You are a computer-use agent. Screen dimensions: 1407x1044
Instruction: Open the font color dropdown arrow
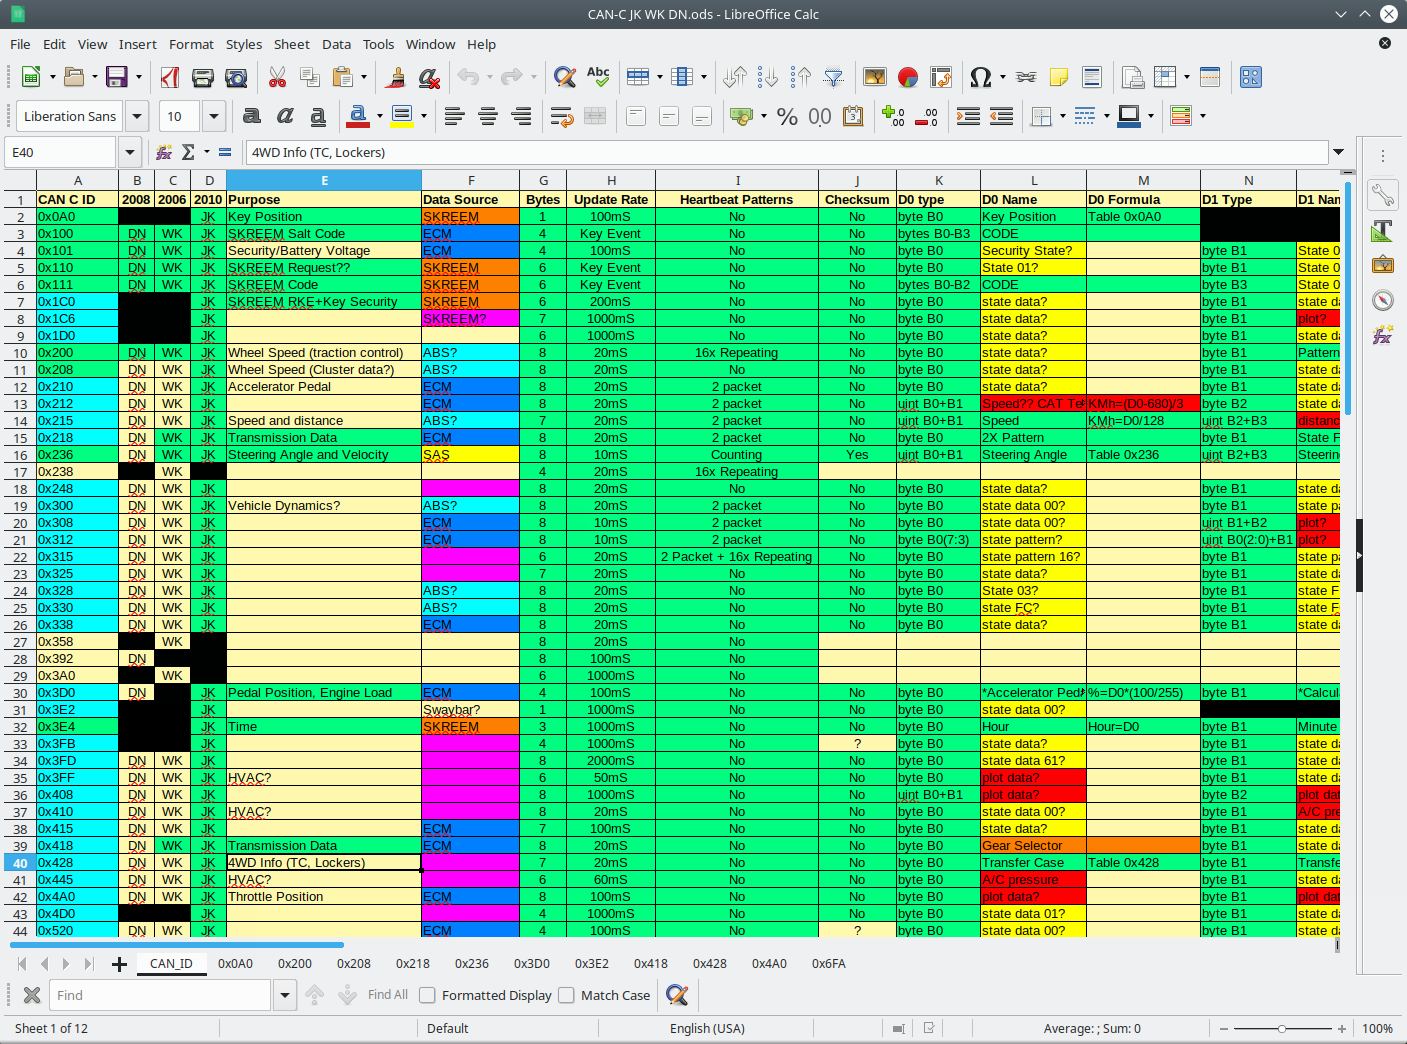380,116
